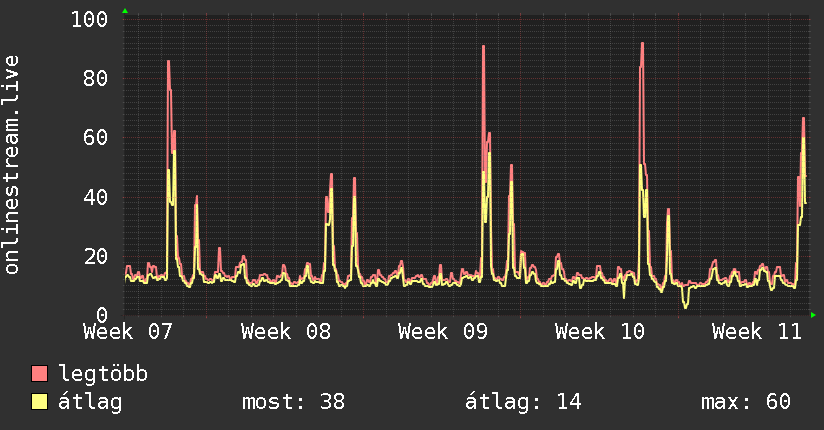824x430 pixels.
Task: Click the 100 y-axis label
Action: (x=89, y=19)
